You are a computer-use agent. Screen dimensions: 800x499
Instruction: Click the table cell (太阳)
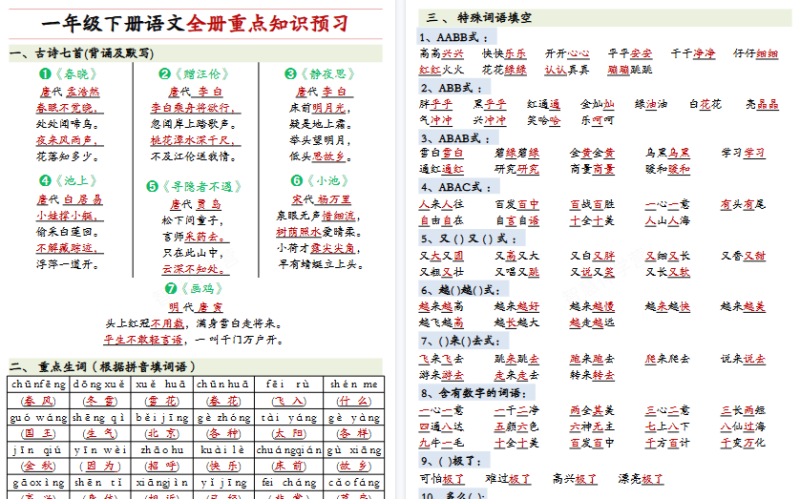pos(289,434)
